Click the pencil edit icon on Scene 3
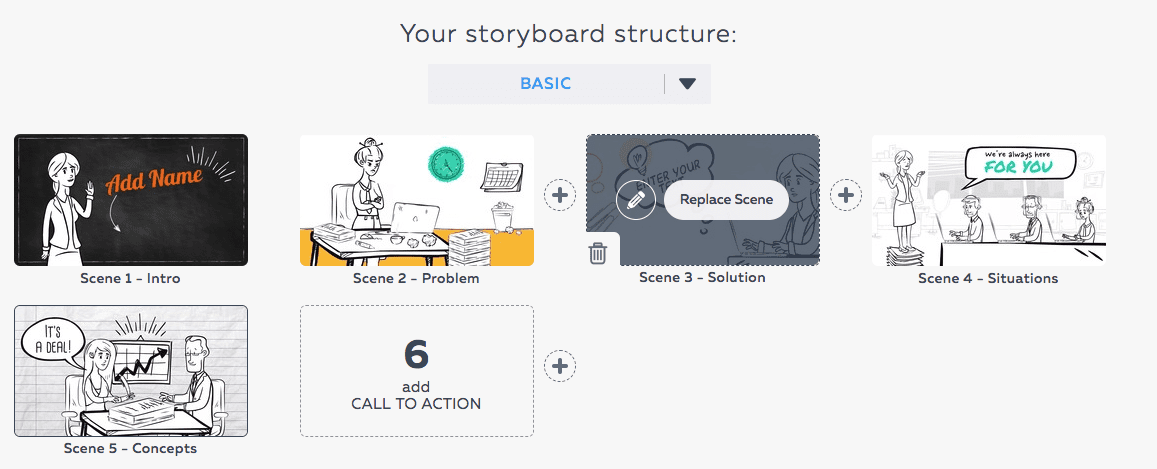 point(635,199)
